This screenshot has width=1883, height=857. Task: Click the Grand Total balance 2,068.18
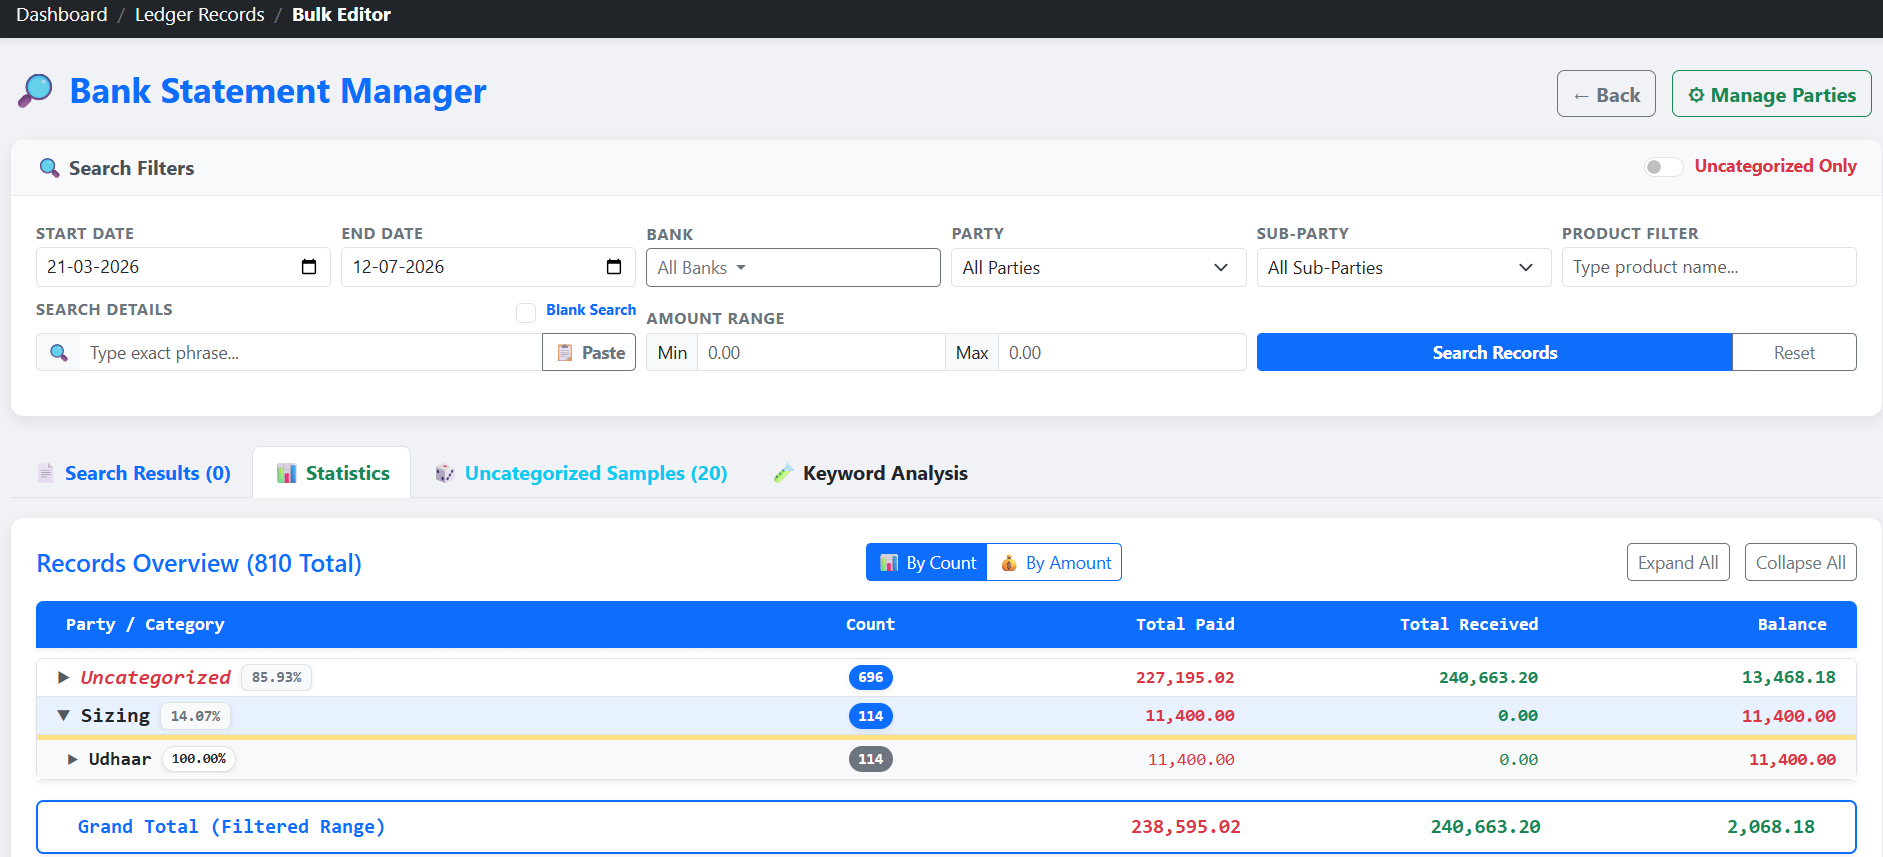point(1770,827)
